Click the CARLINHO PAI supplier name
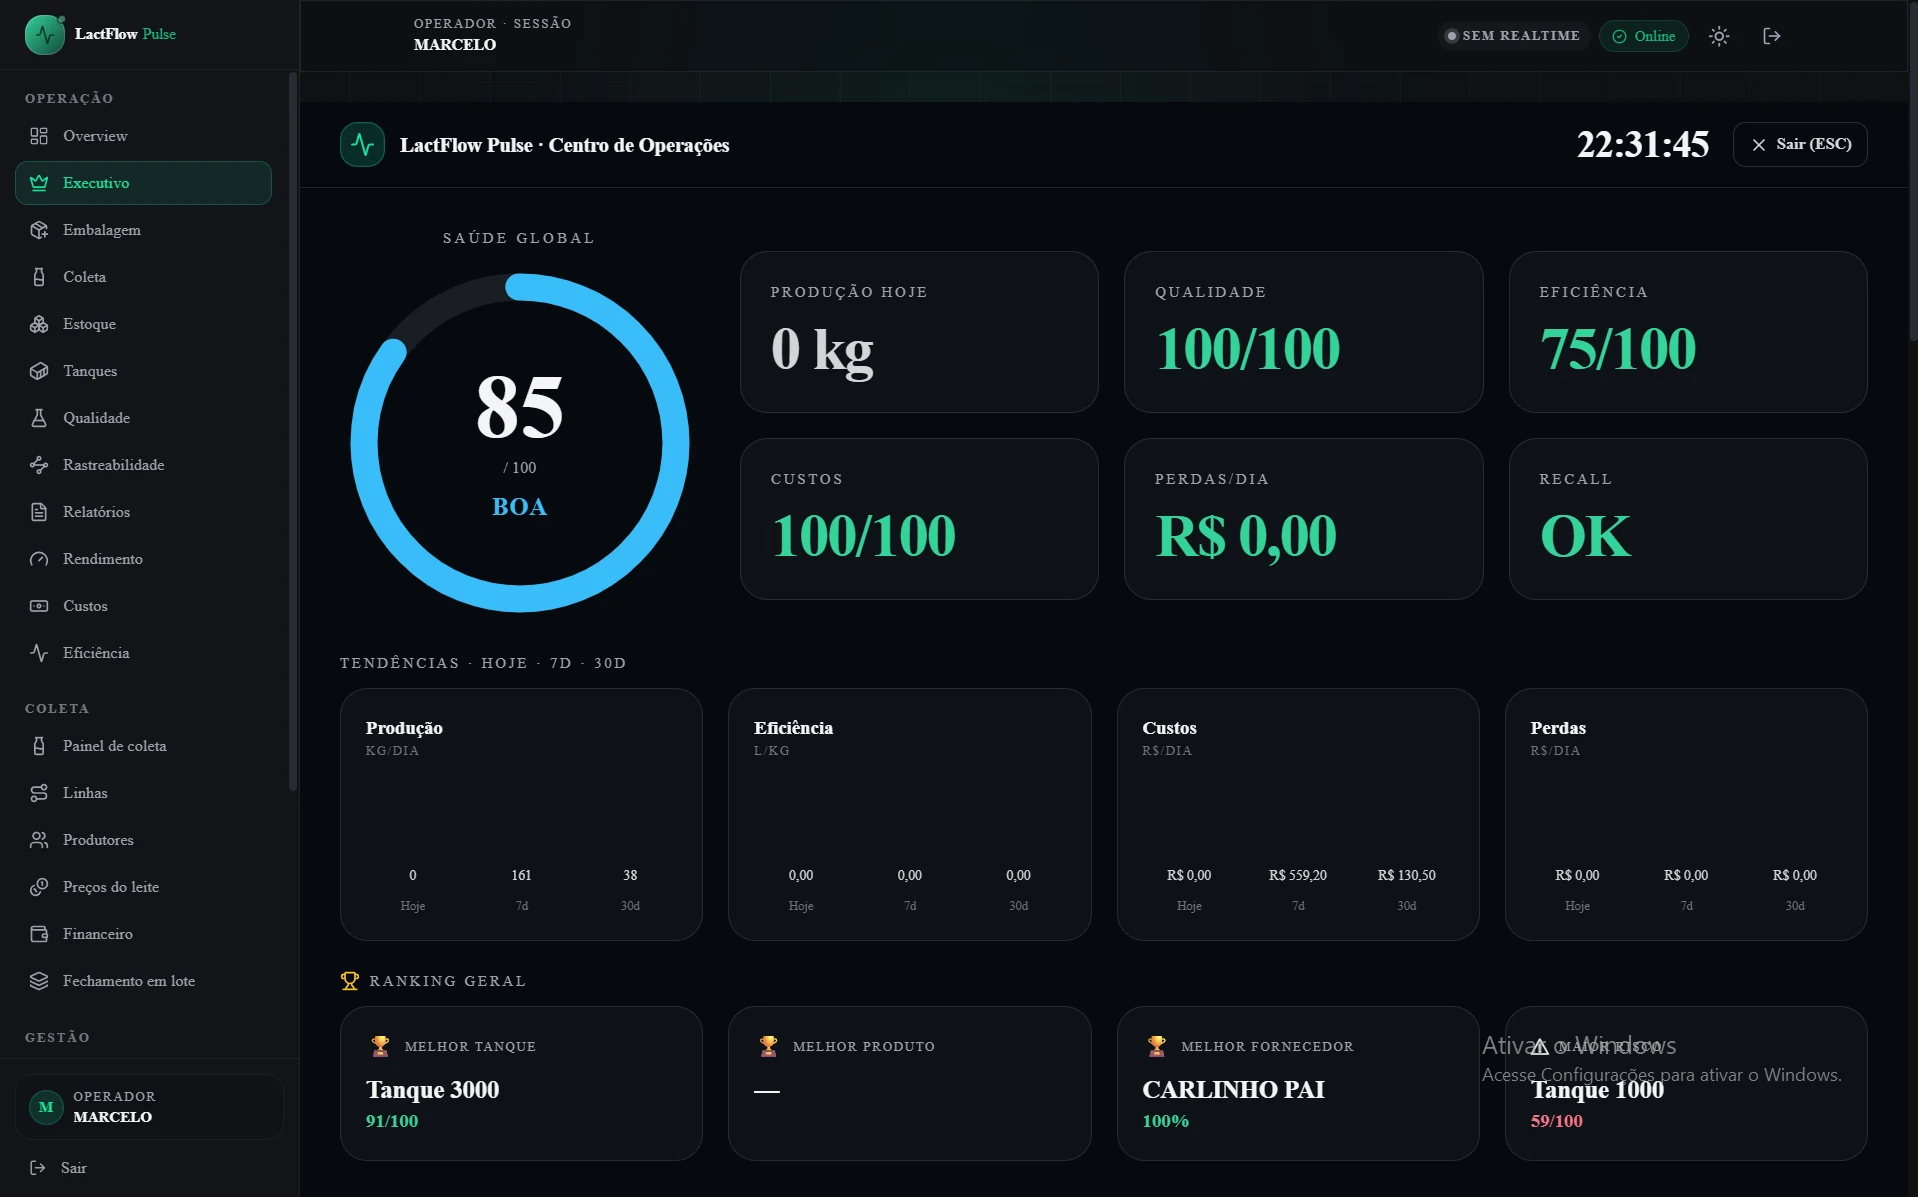Screen dimensions: 1918x1197 tap(1234, 1090)
